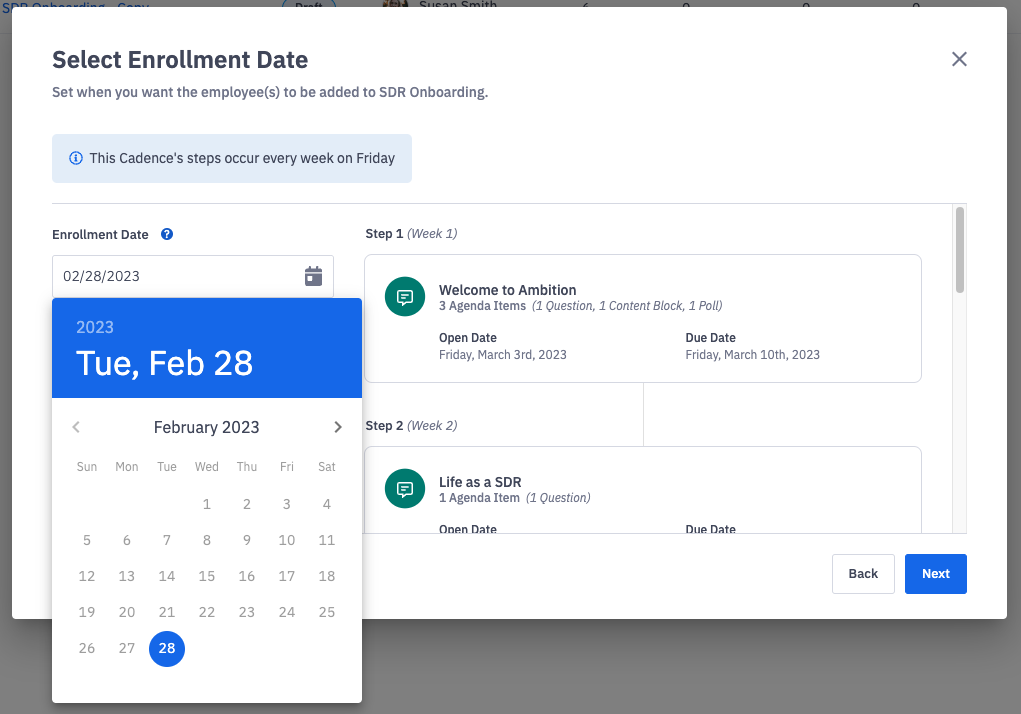
Task: Select February 10 in calendar
Action: click(287, 540)
